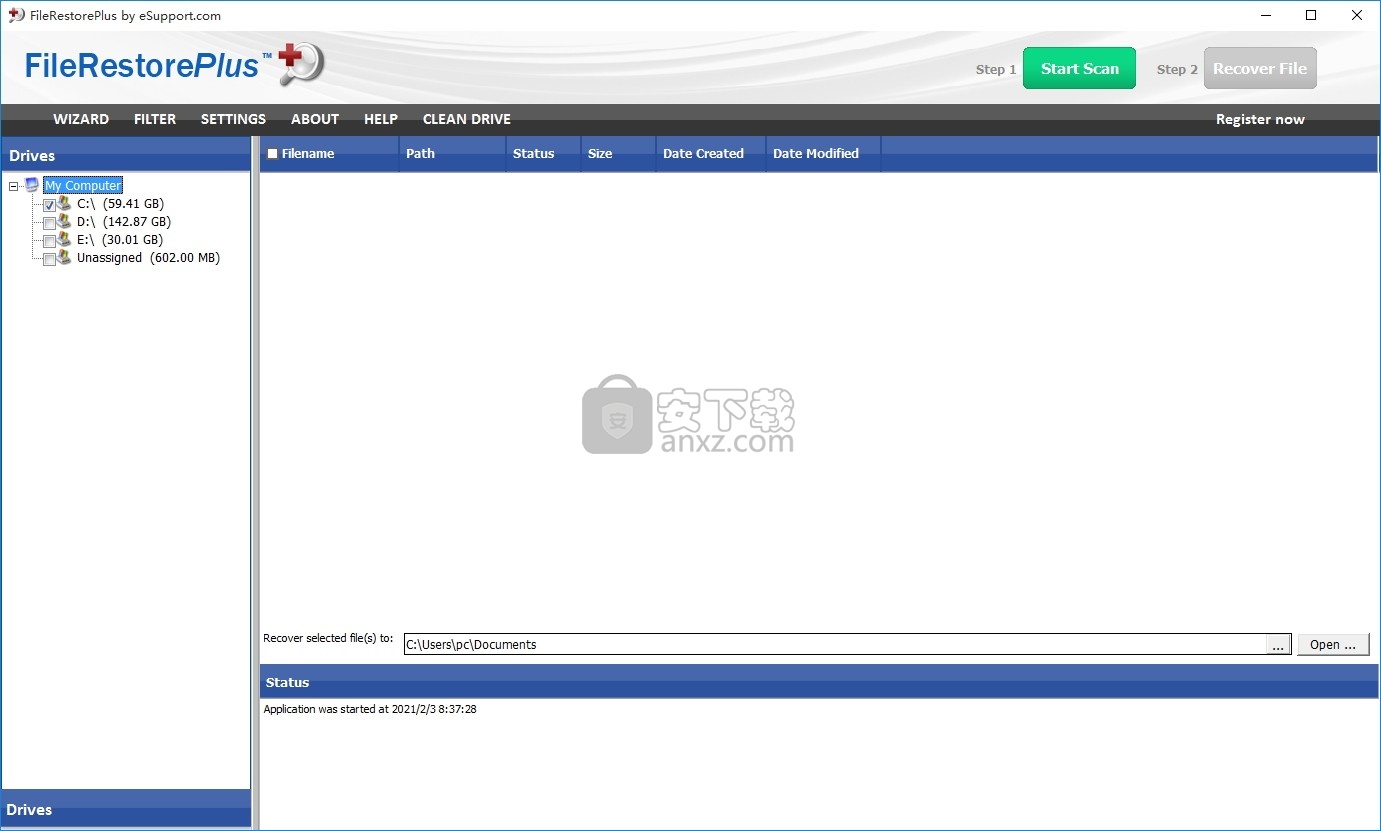Toggle the select-all Filename checkbox
1381x831 pixels.
click(272, 154)
